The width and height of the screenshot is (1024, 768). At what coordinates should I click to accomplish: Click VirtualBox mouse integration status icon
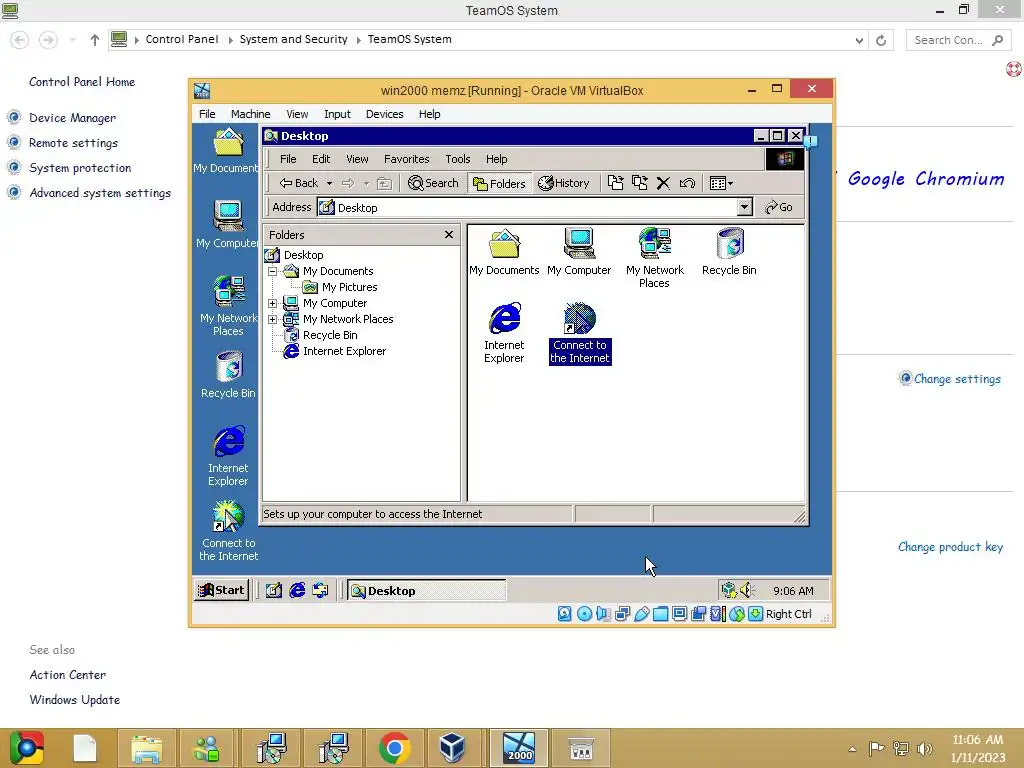coord(737,614)
